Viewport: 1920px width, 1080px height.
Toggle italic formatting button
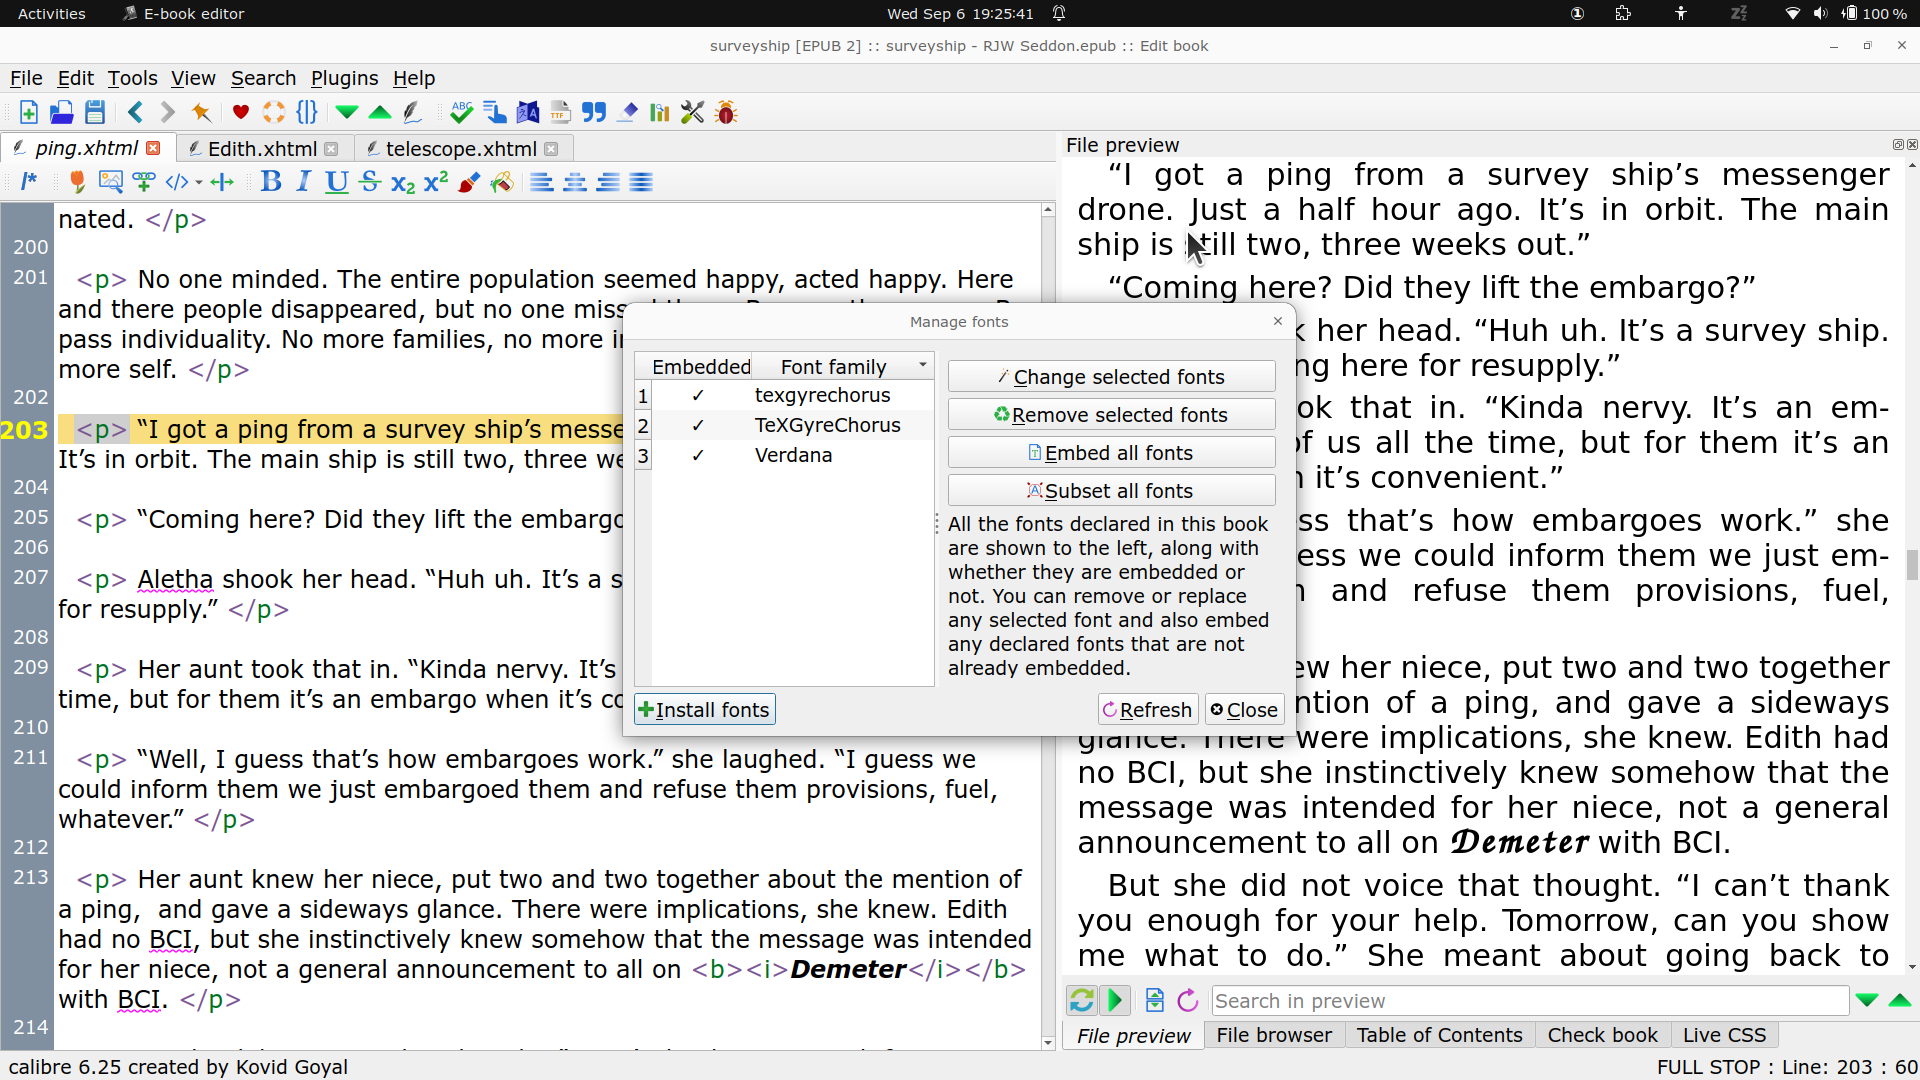click(304, 182)
